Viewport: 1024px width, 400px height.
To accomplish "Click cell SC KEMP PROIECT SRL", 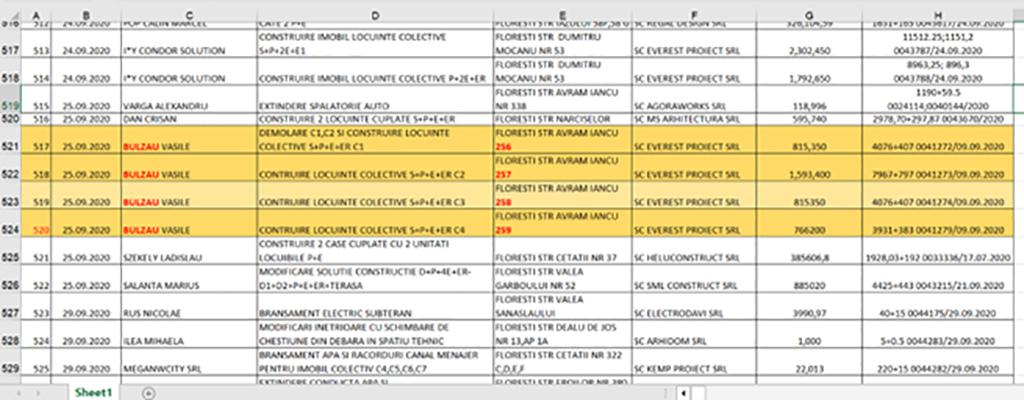I will [695, 361].
